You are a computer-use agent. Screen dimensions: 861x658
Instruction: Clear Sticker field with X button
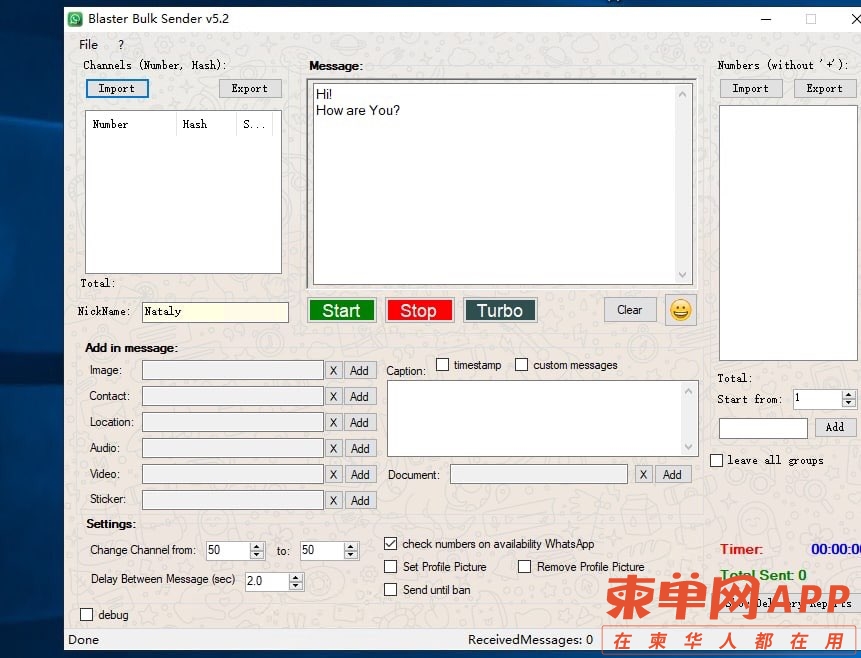[x=333, y=500]
